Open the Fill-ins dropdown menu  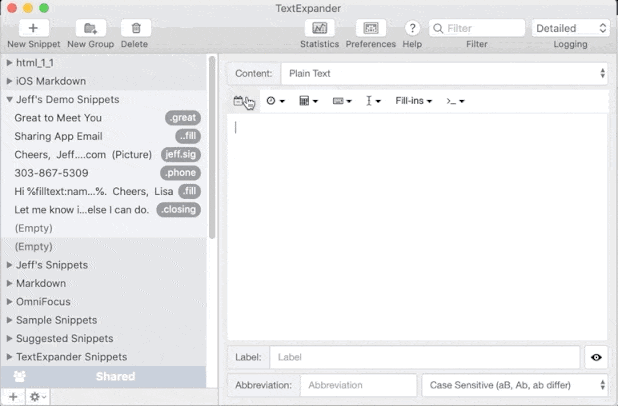click(413, 101)
